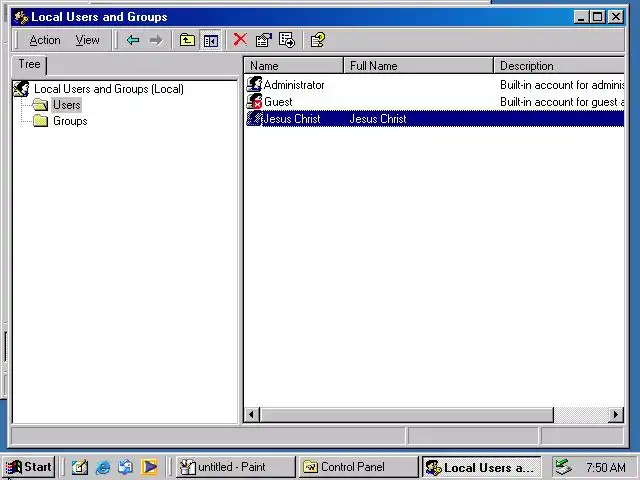This screenshot has height=480, width=640.
Task: Sort by the Name column header
Action: pyautogui.click(x=294, y=66)
